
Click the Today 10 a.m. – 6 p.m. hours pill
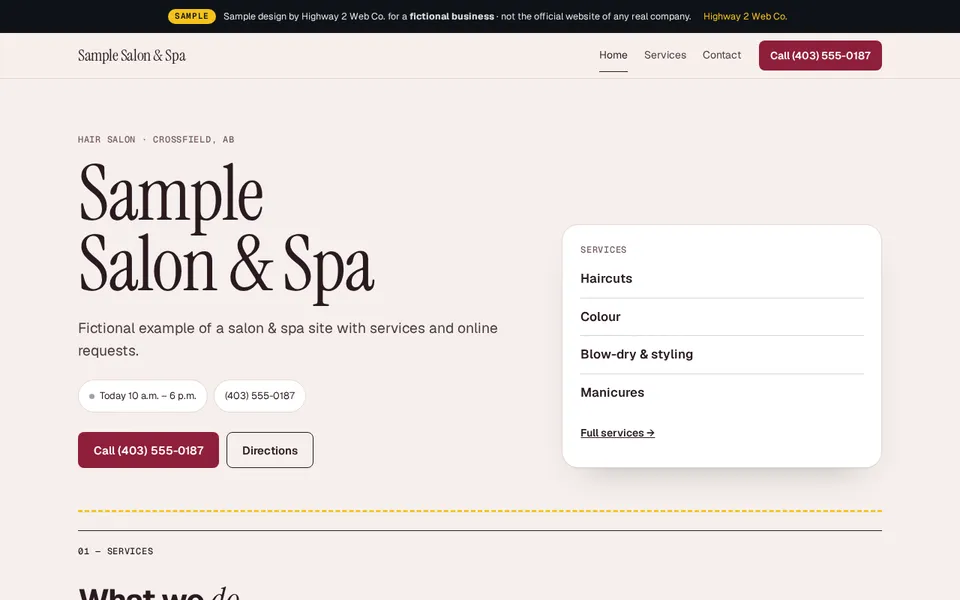pos(143,396)
